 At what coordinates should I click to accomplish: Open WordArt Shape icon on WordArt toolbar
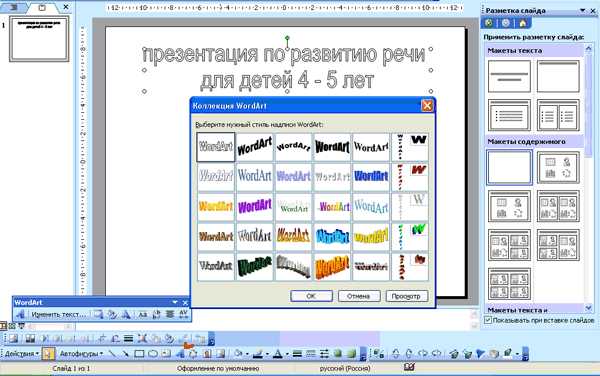[126, 314]
